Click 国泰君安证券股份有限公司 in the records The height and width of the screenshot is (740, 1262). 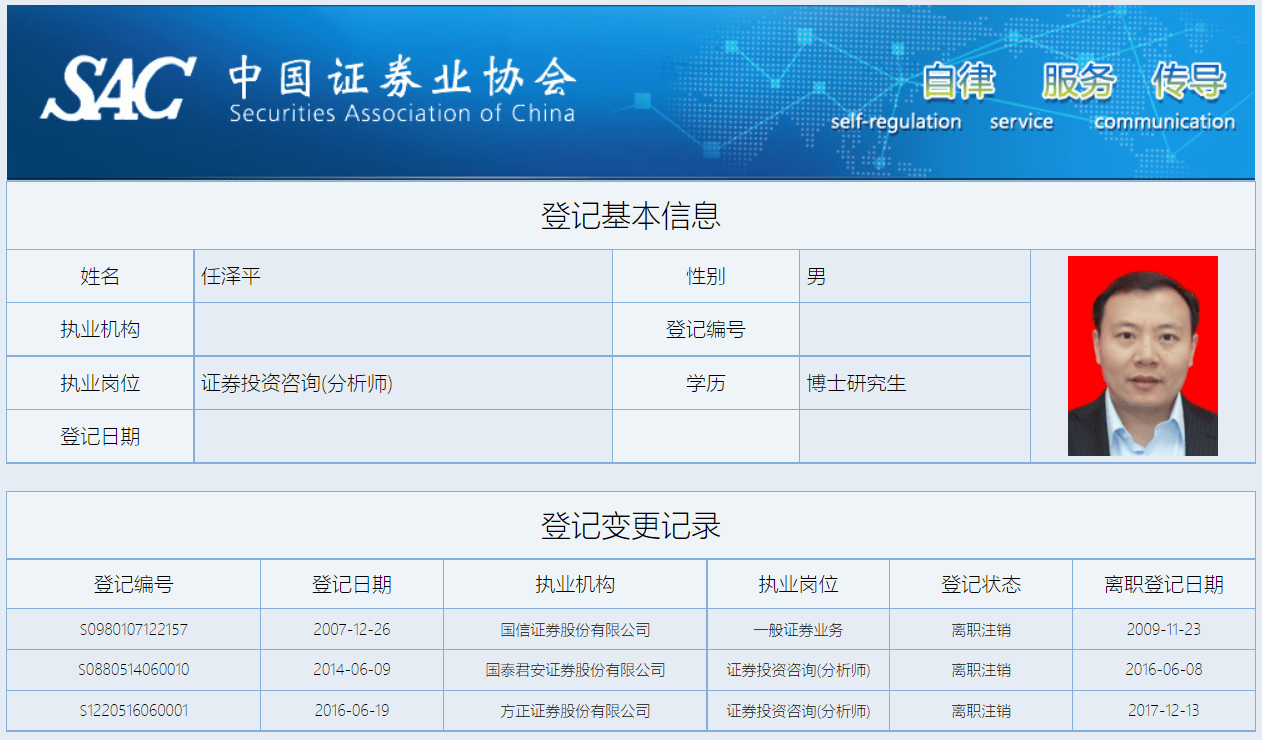pos(575,670)
